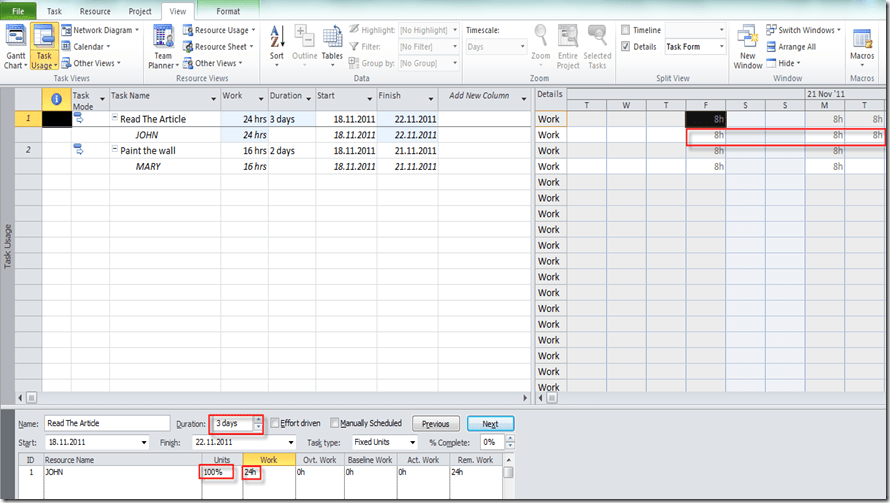Uncheck the Details checkbox
890x503 pixels.
click(626, 46)
